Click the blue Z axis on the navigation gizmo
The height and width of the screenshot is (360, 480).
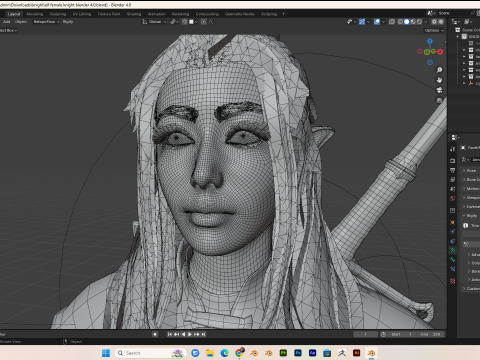point(430,41)
